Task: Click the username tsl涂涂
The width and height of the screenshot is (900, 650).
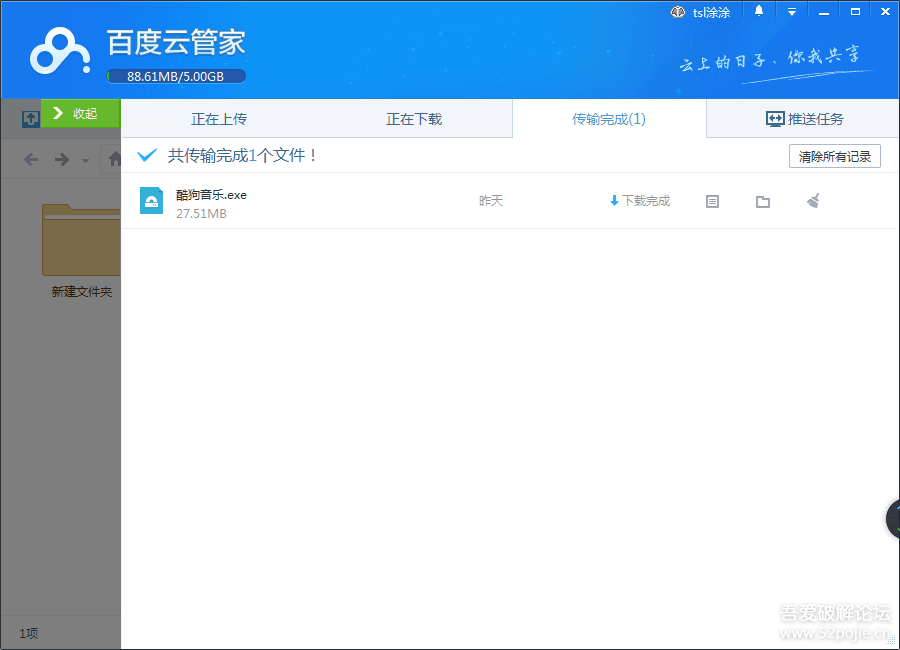Action: [x=711, y=13]
